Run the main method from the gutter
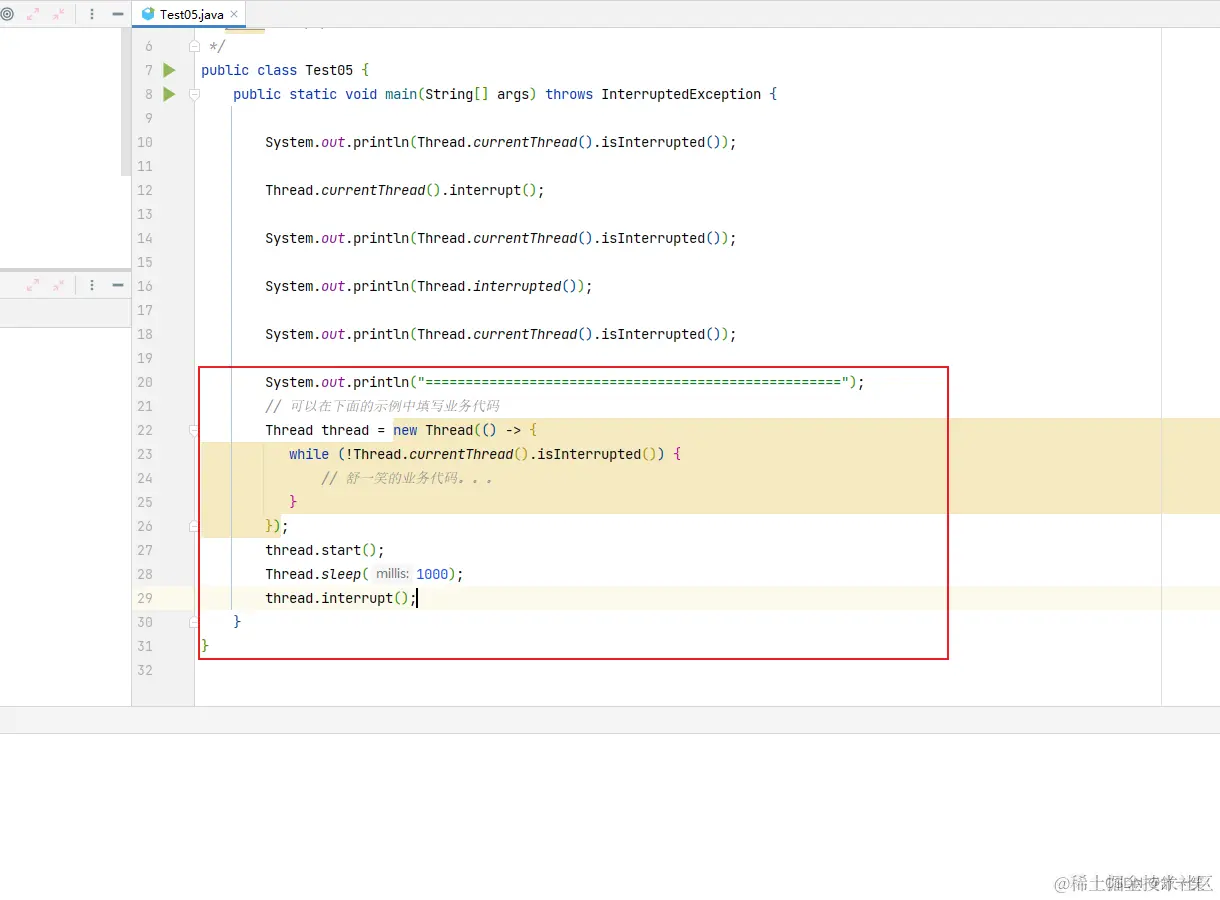 (x=169, y=94)
